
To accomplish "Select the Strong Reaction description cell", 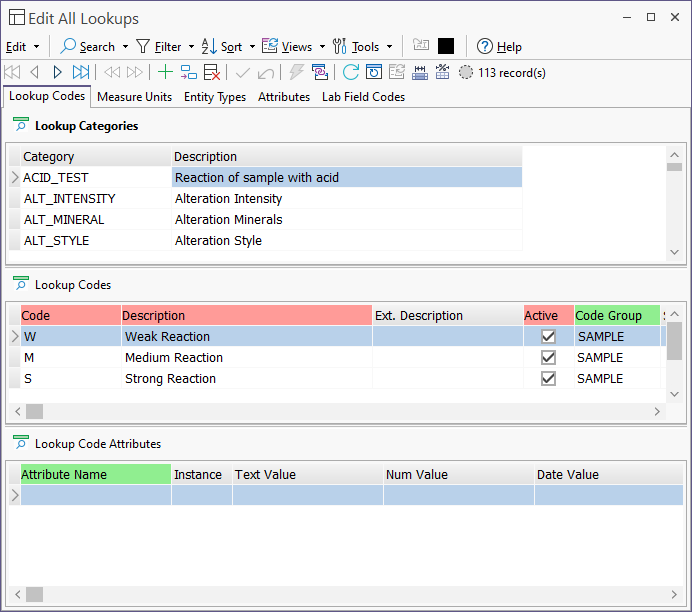I will tap(247, 379).
